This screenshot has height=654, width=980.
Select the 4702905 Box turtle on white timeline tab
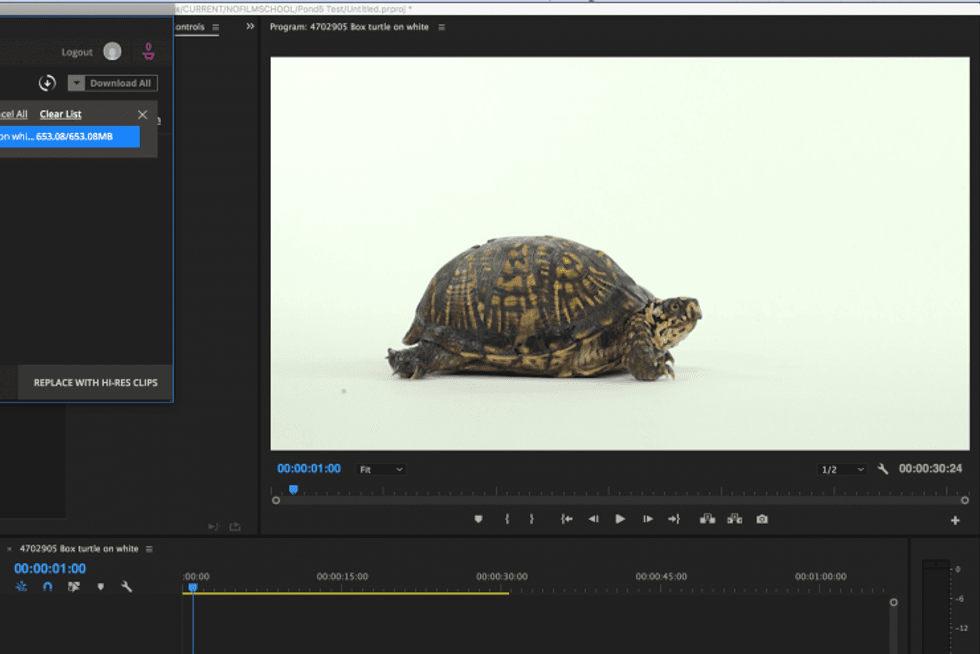click(x=79, y=548)
